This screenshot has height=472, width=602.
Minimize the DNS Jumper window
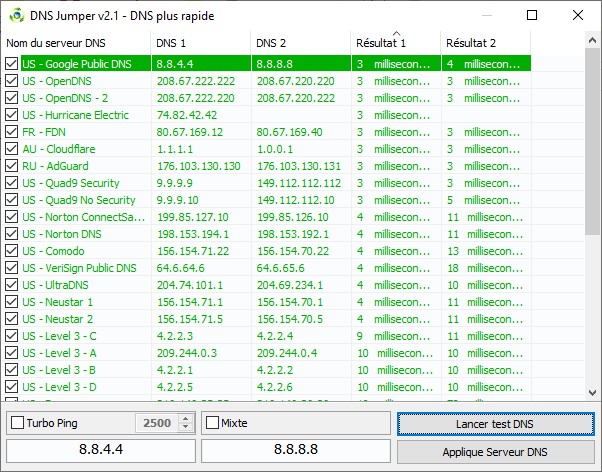tap(484, 15)
